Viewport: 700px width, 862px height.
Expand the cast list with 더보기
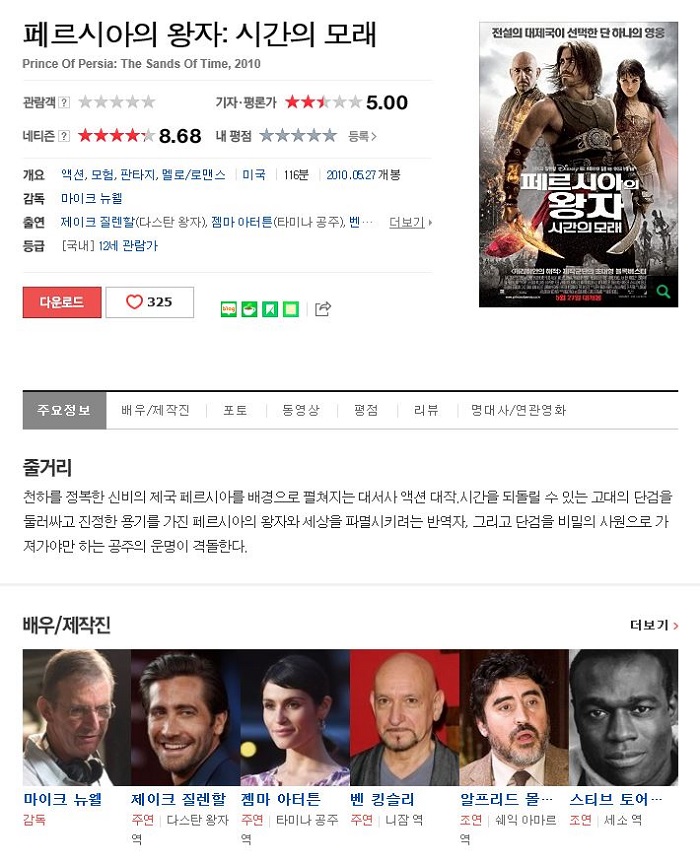[x=410, y=222]
